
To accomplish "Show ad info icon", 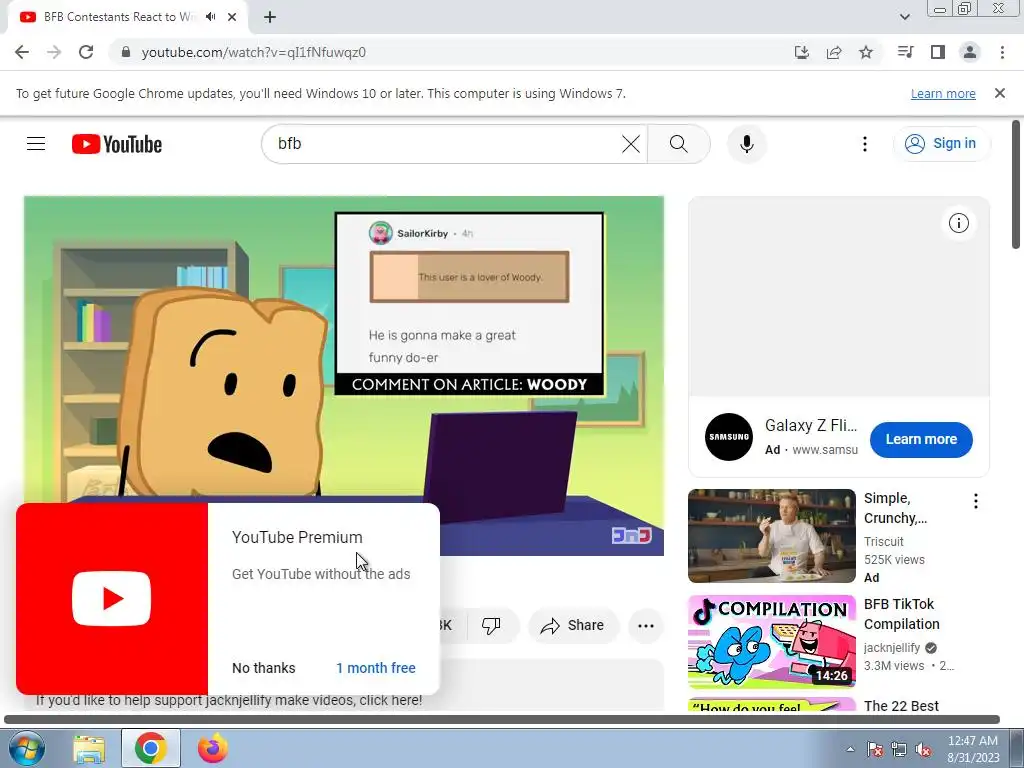I will pyautogui.click(x=958, y=223).
